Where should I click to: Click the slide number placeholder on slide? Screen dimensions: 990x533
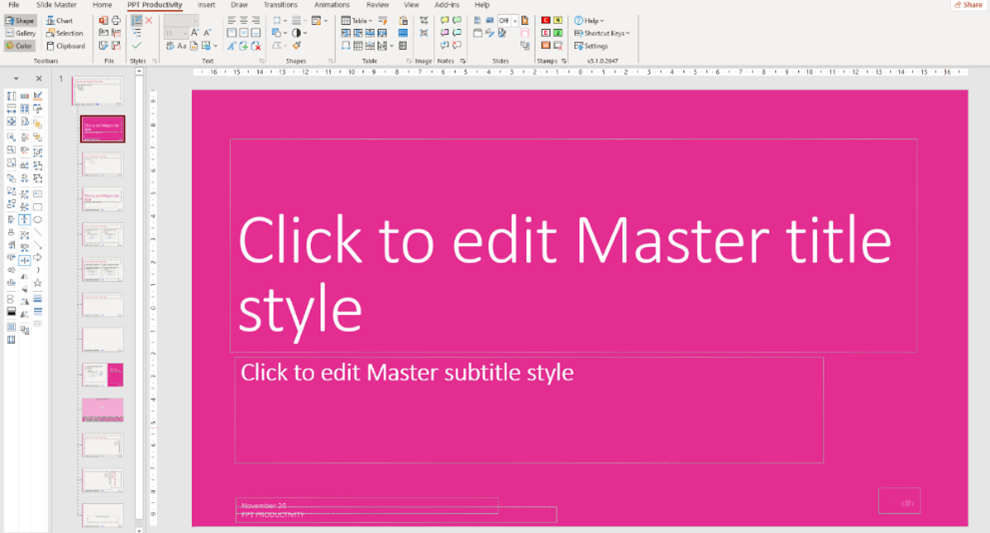point(899,501)
